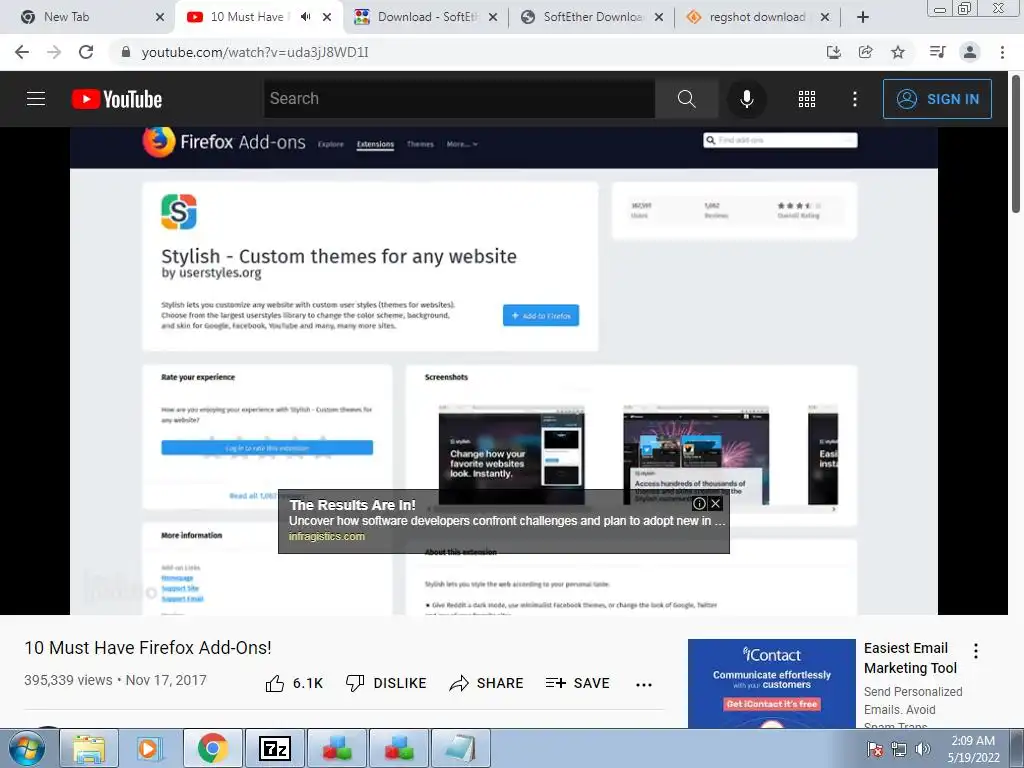
Task: Switch to the Download - SoftEther tab
Action: [x=425, y=17]
